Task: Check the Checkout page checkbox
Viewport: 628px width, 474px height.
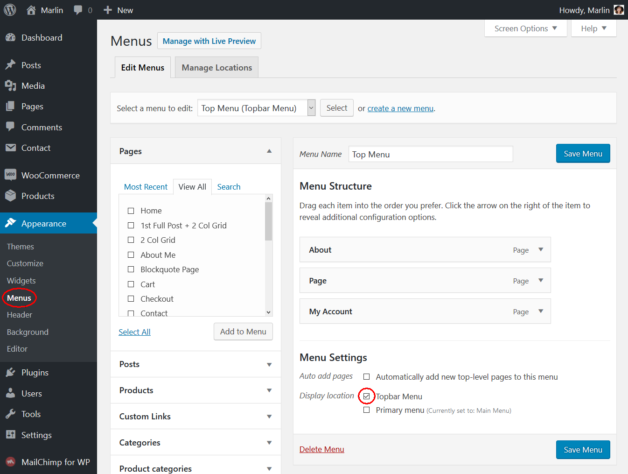Action: click(x=131, y=299)
